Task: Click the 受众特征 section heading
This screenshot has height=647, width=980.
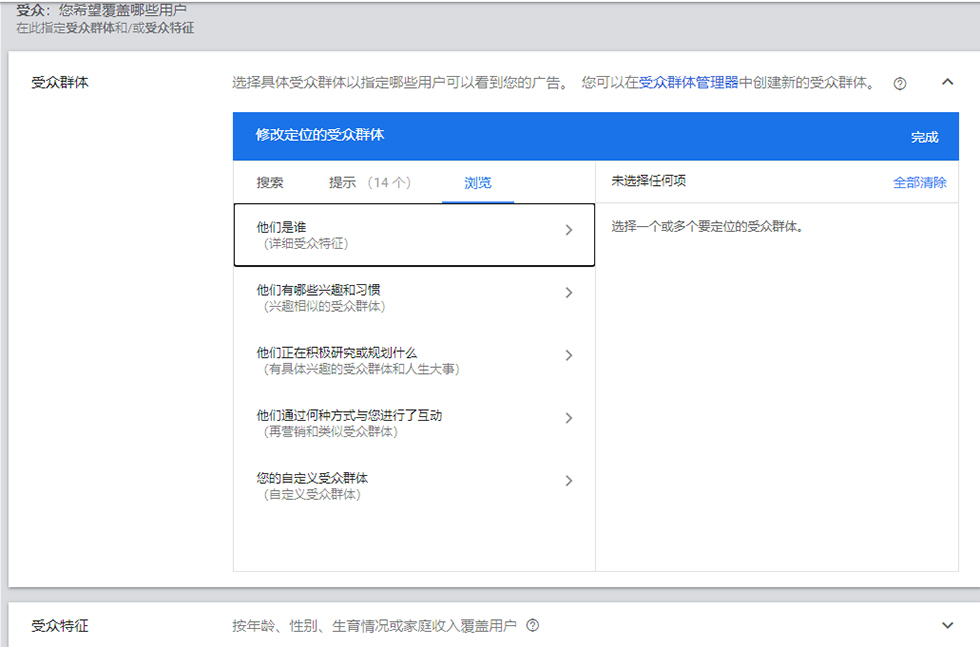Action: (60, 626)
